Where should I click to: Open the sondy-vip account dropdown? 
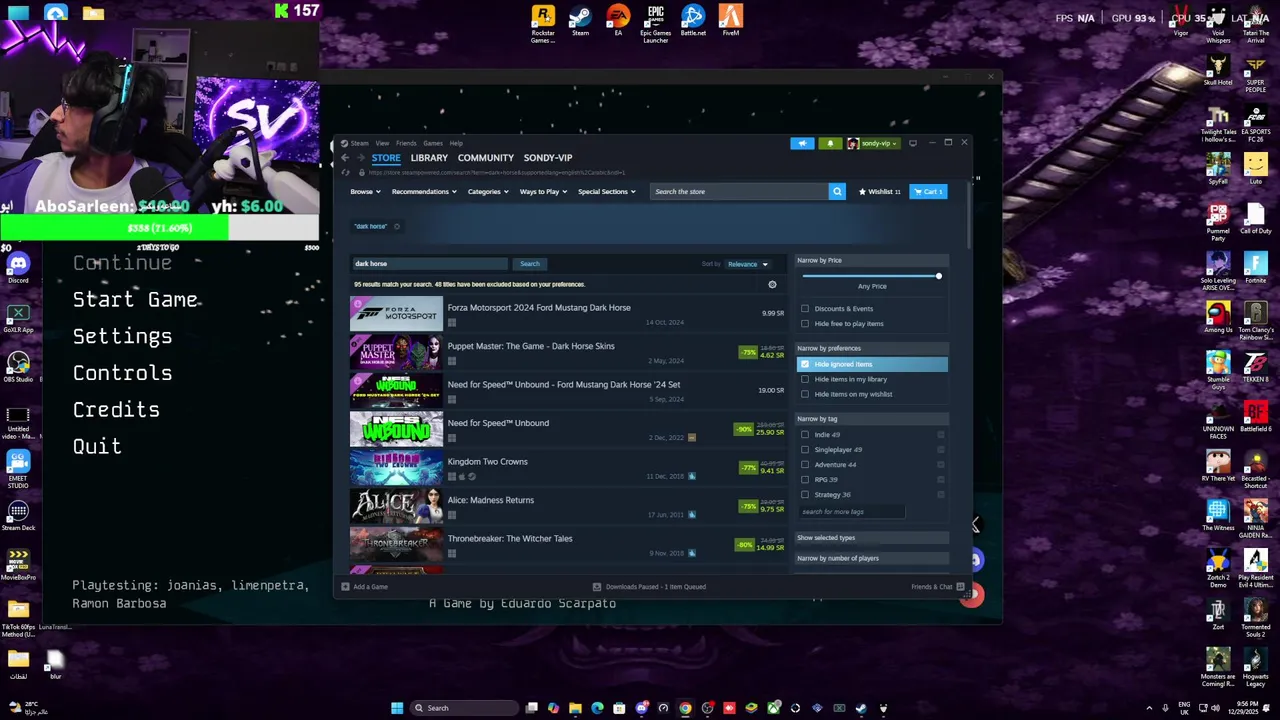click(874, 143)
